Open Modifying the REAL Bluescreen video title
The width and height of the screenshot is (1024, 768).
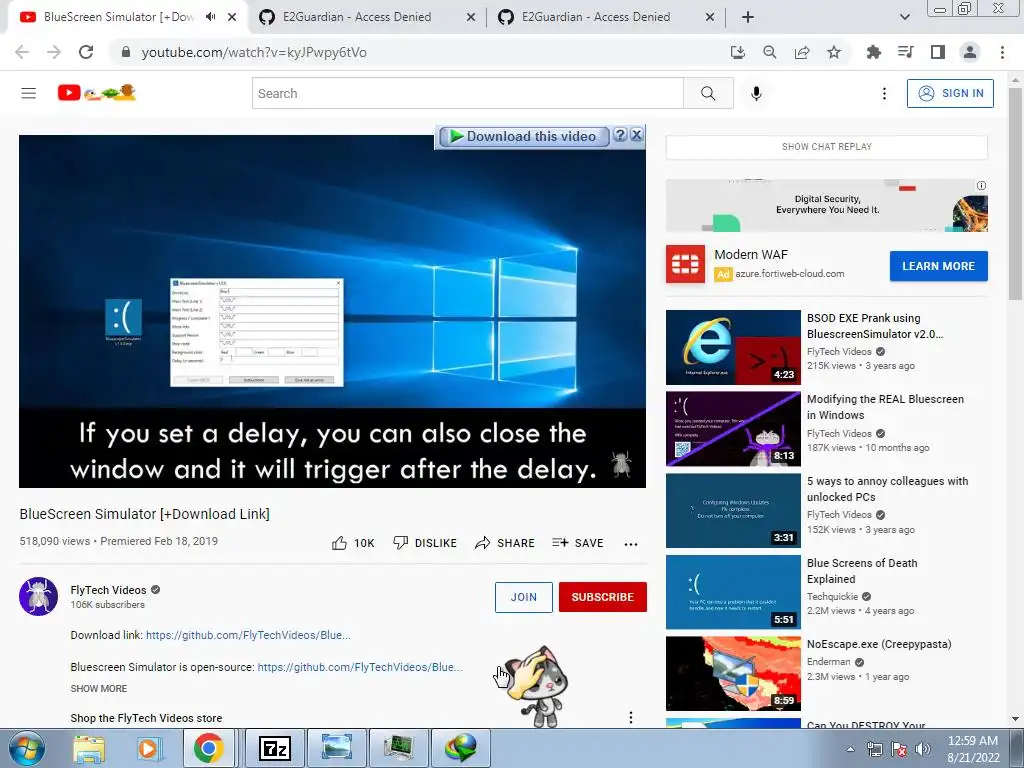[886, 407]
